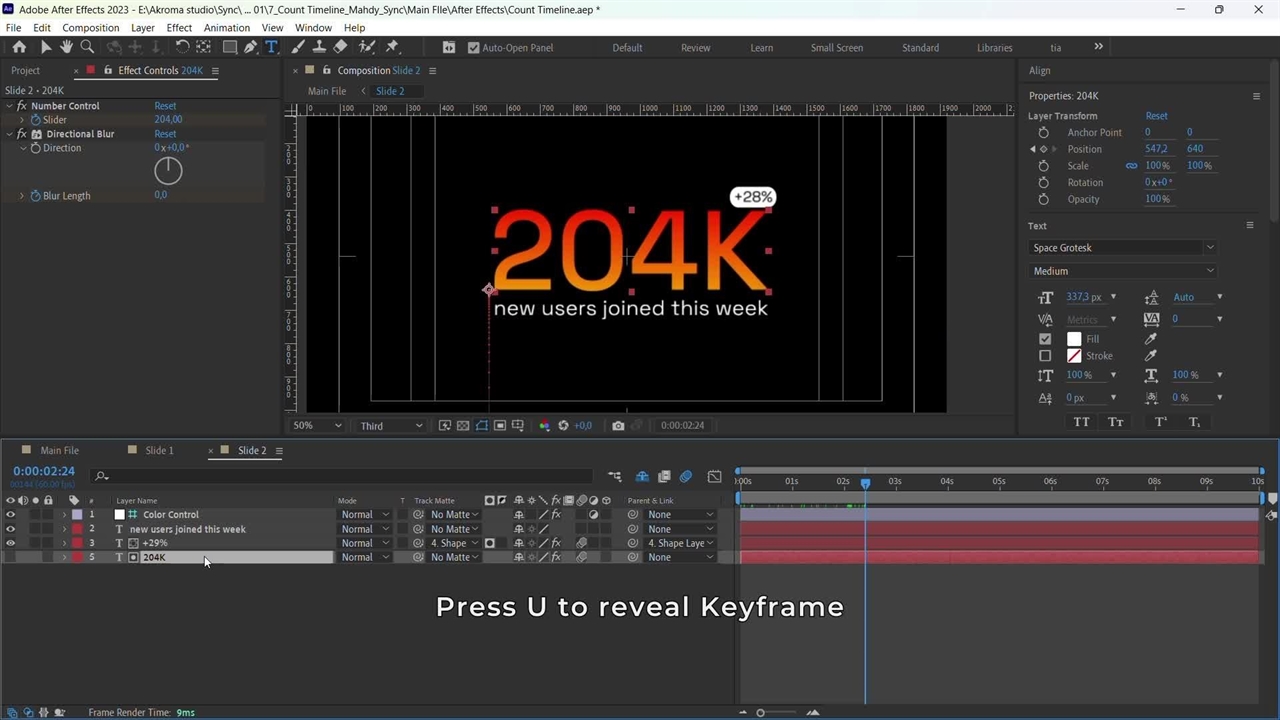
Task: Click the Rotation stopwatch icon
Action: click(1043, 183)
